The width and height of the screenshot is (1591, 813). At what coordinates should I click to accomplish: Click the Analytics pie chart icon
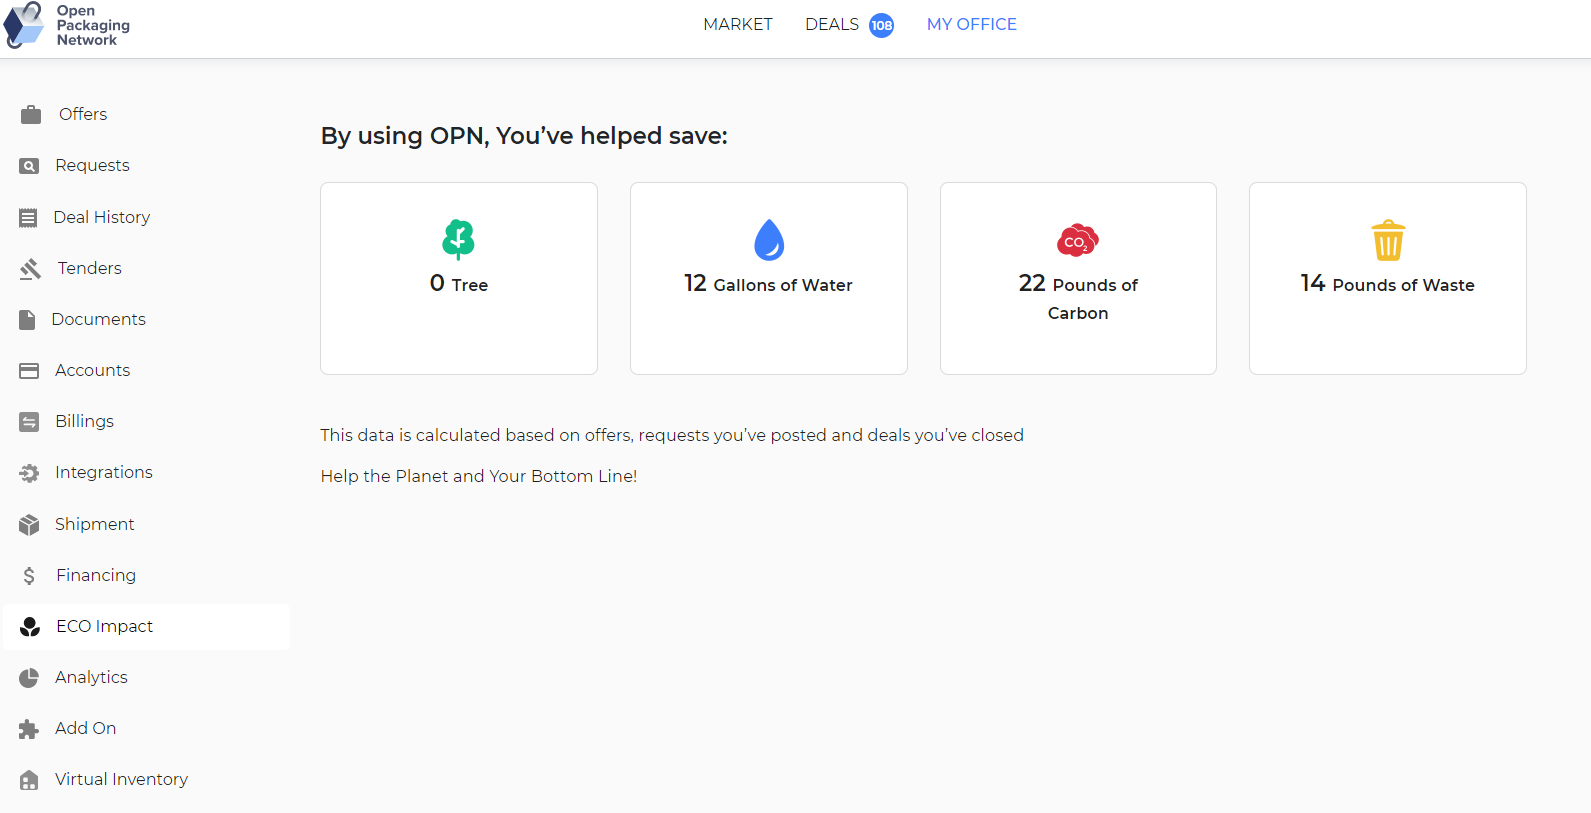pos(30,678)
